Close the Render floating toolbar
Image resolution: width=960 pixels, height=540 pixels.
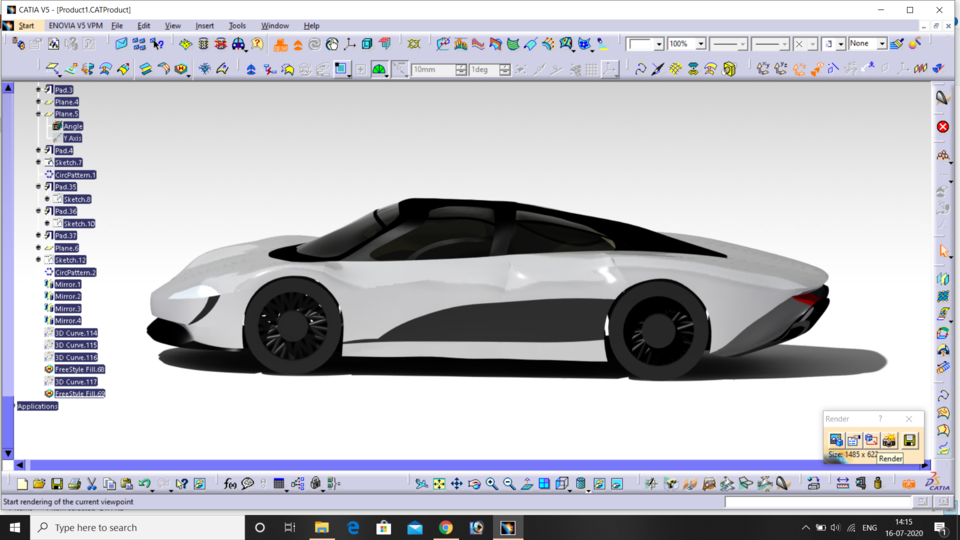(x=908, y=419)
